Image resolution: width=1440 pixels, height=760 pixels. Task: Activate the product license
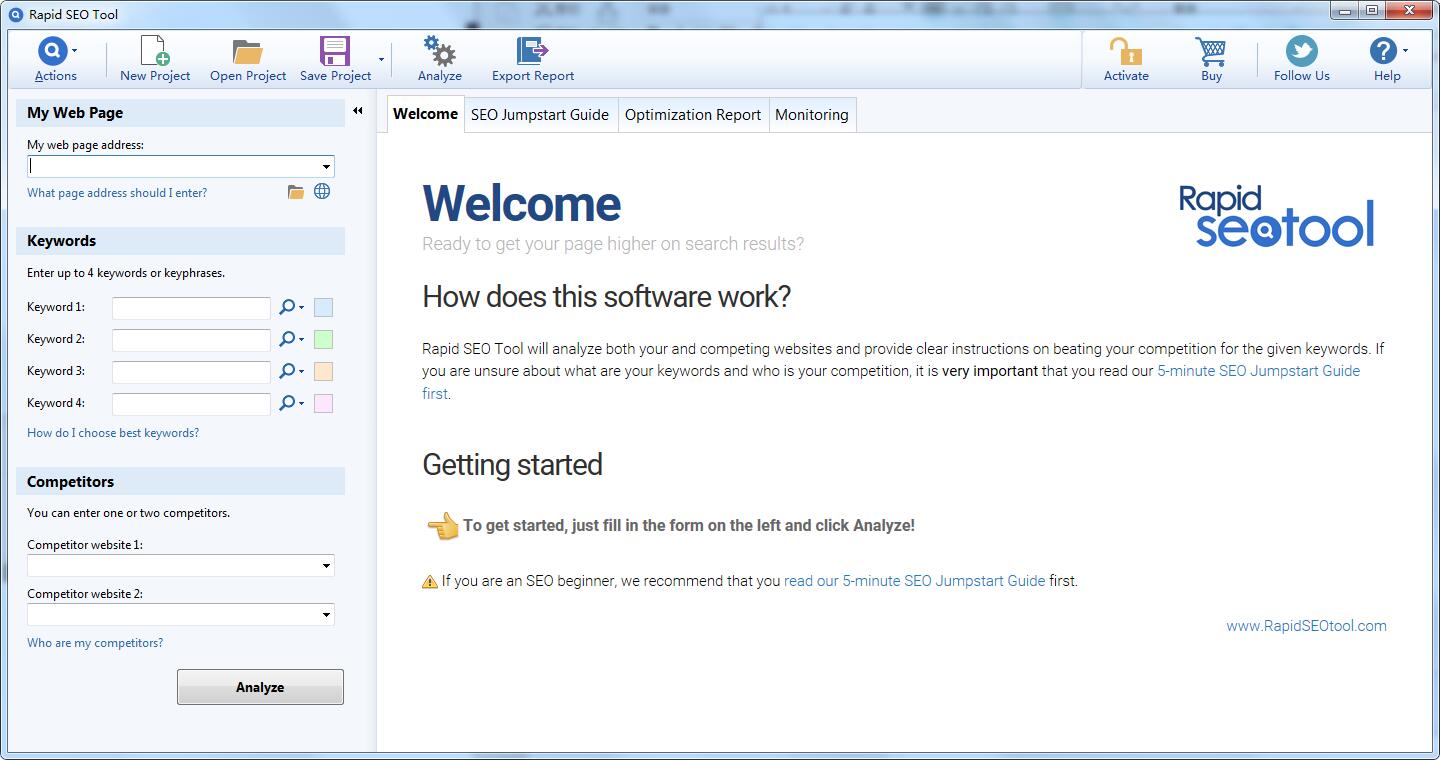(1125, 57)
